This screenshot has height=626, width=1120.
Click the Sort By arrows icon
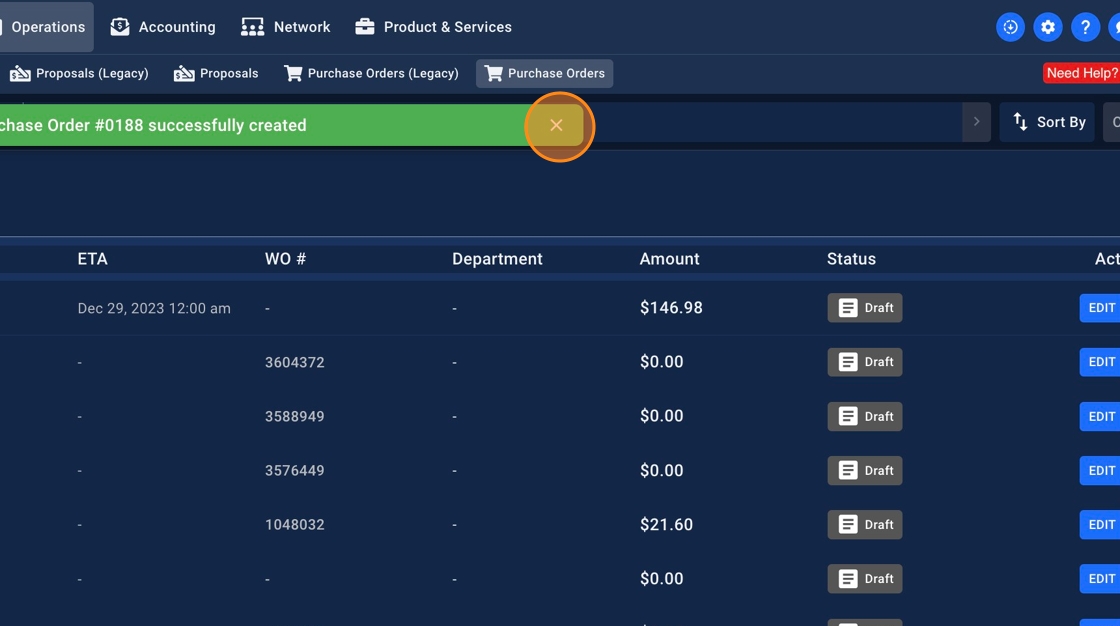(1020, 122)
